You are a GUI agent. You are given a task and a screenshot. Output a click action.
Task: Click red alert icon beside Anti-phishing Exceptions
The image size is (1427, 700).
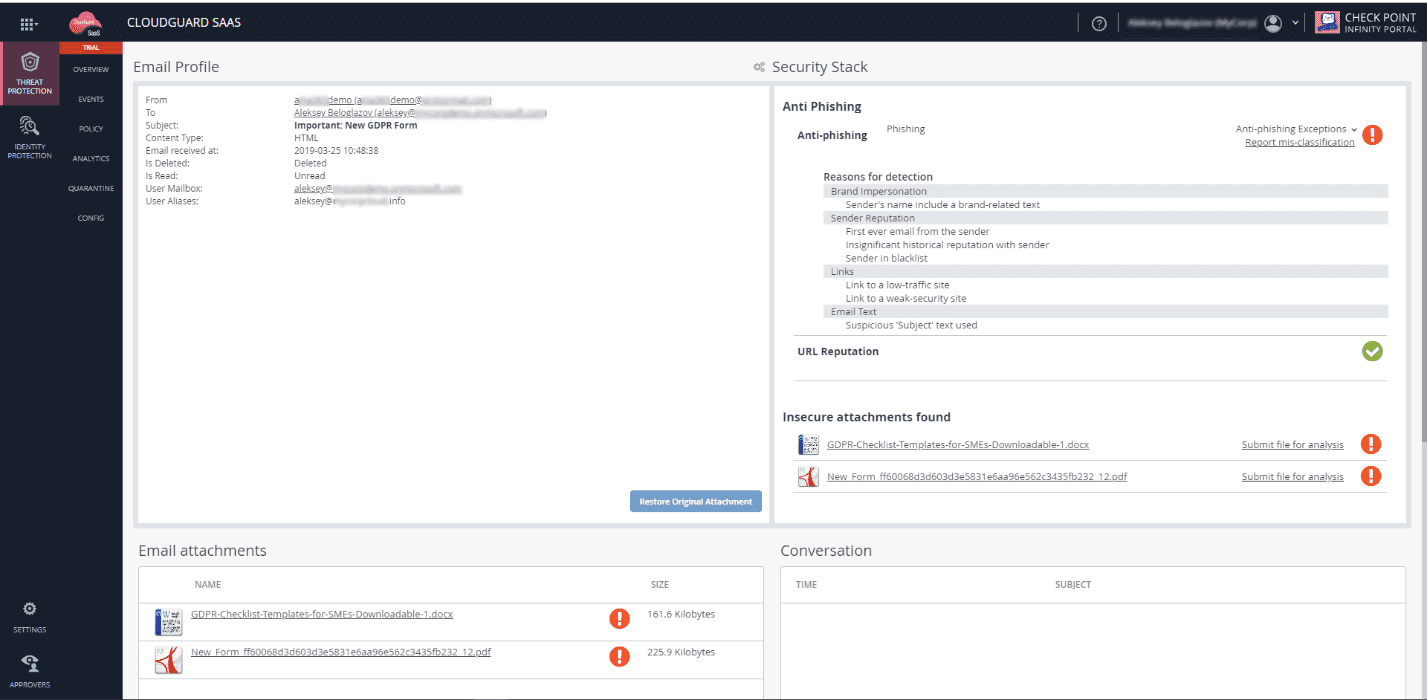coord(1372,134)
